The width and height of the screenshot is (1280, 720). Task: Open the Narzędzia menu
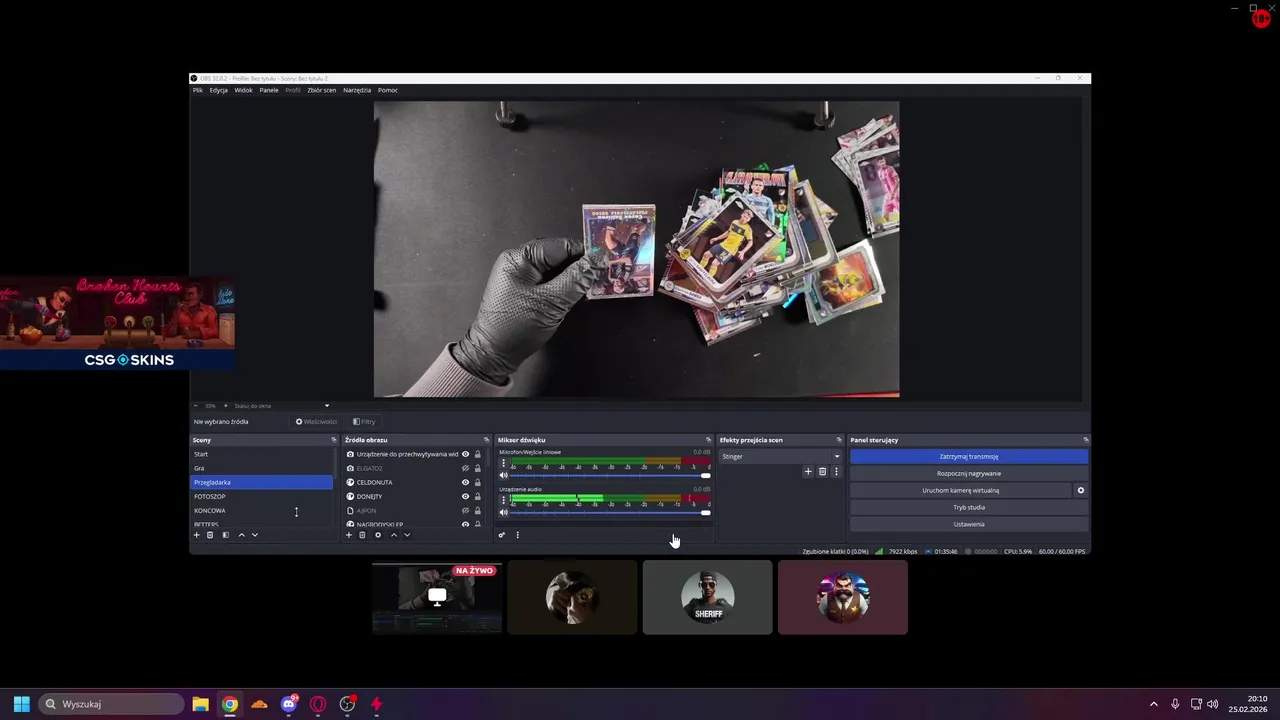pyautogui.click(x=356, y=90)
